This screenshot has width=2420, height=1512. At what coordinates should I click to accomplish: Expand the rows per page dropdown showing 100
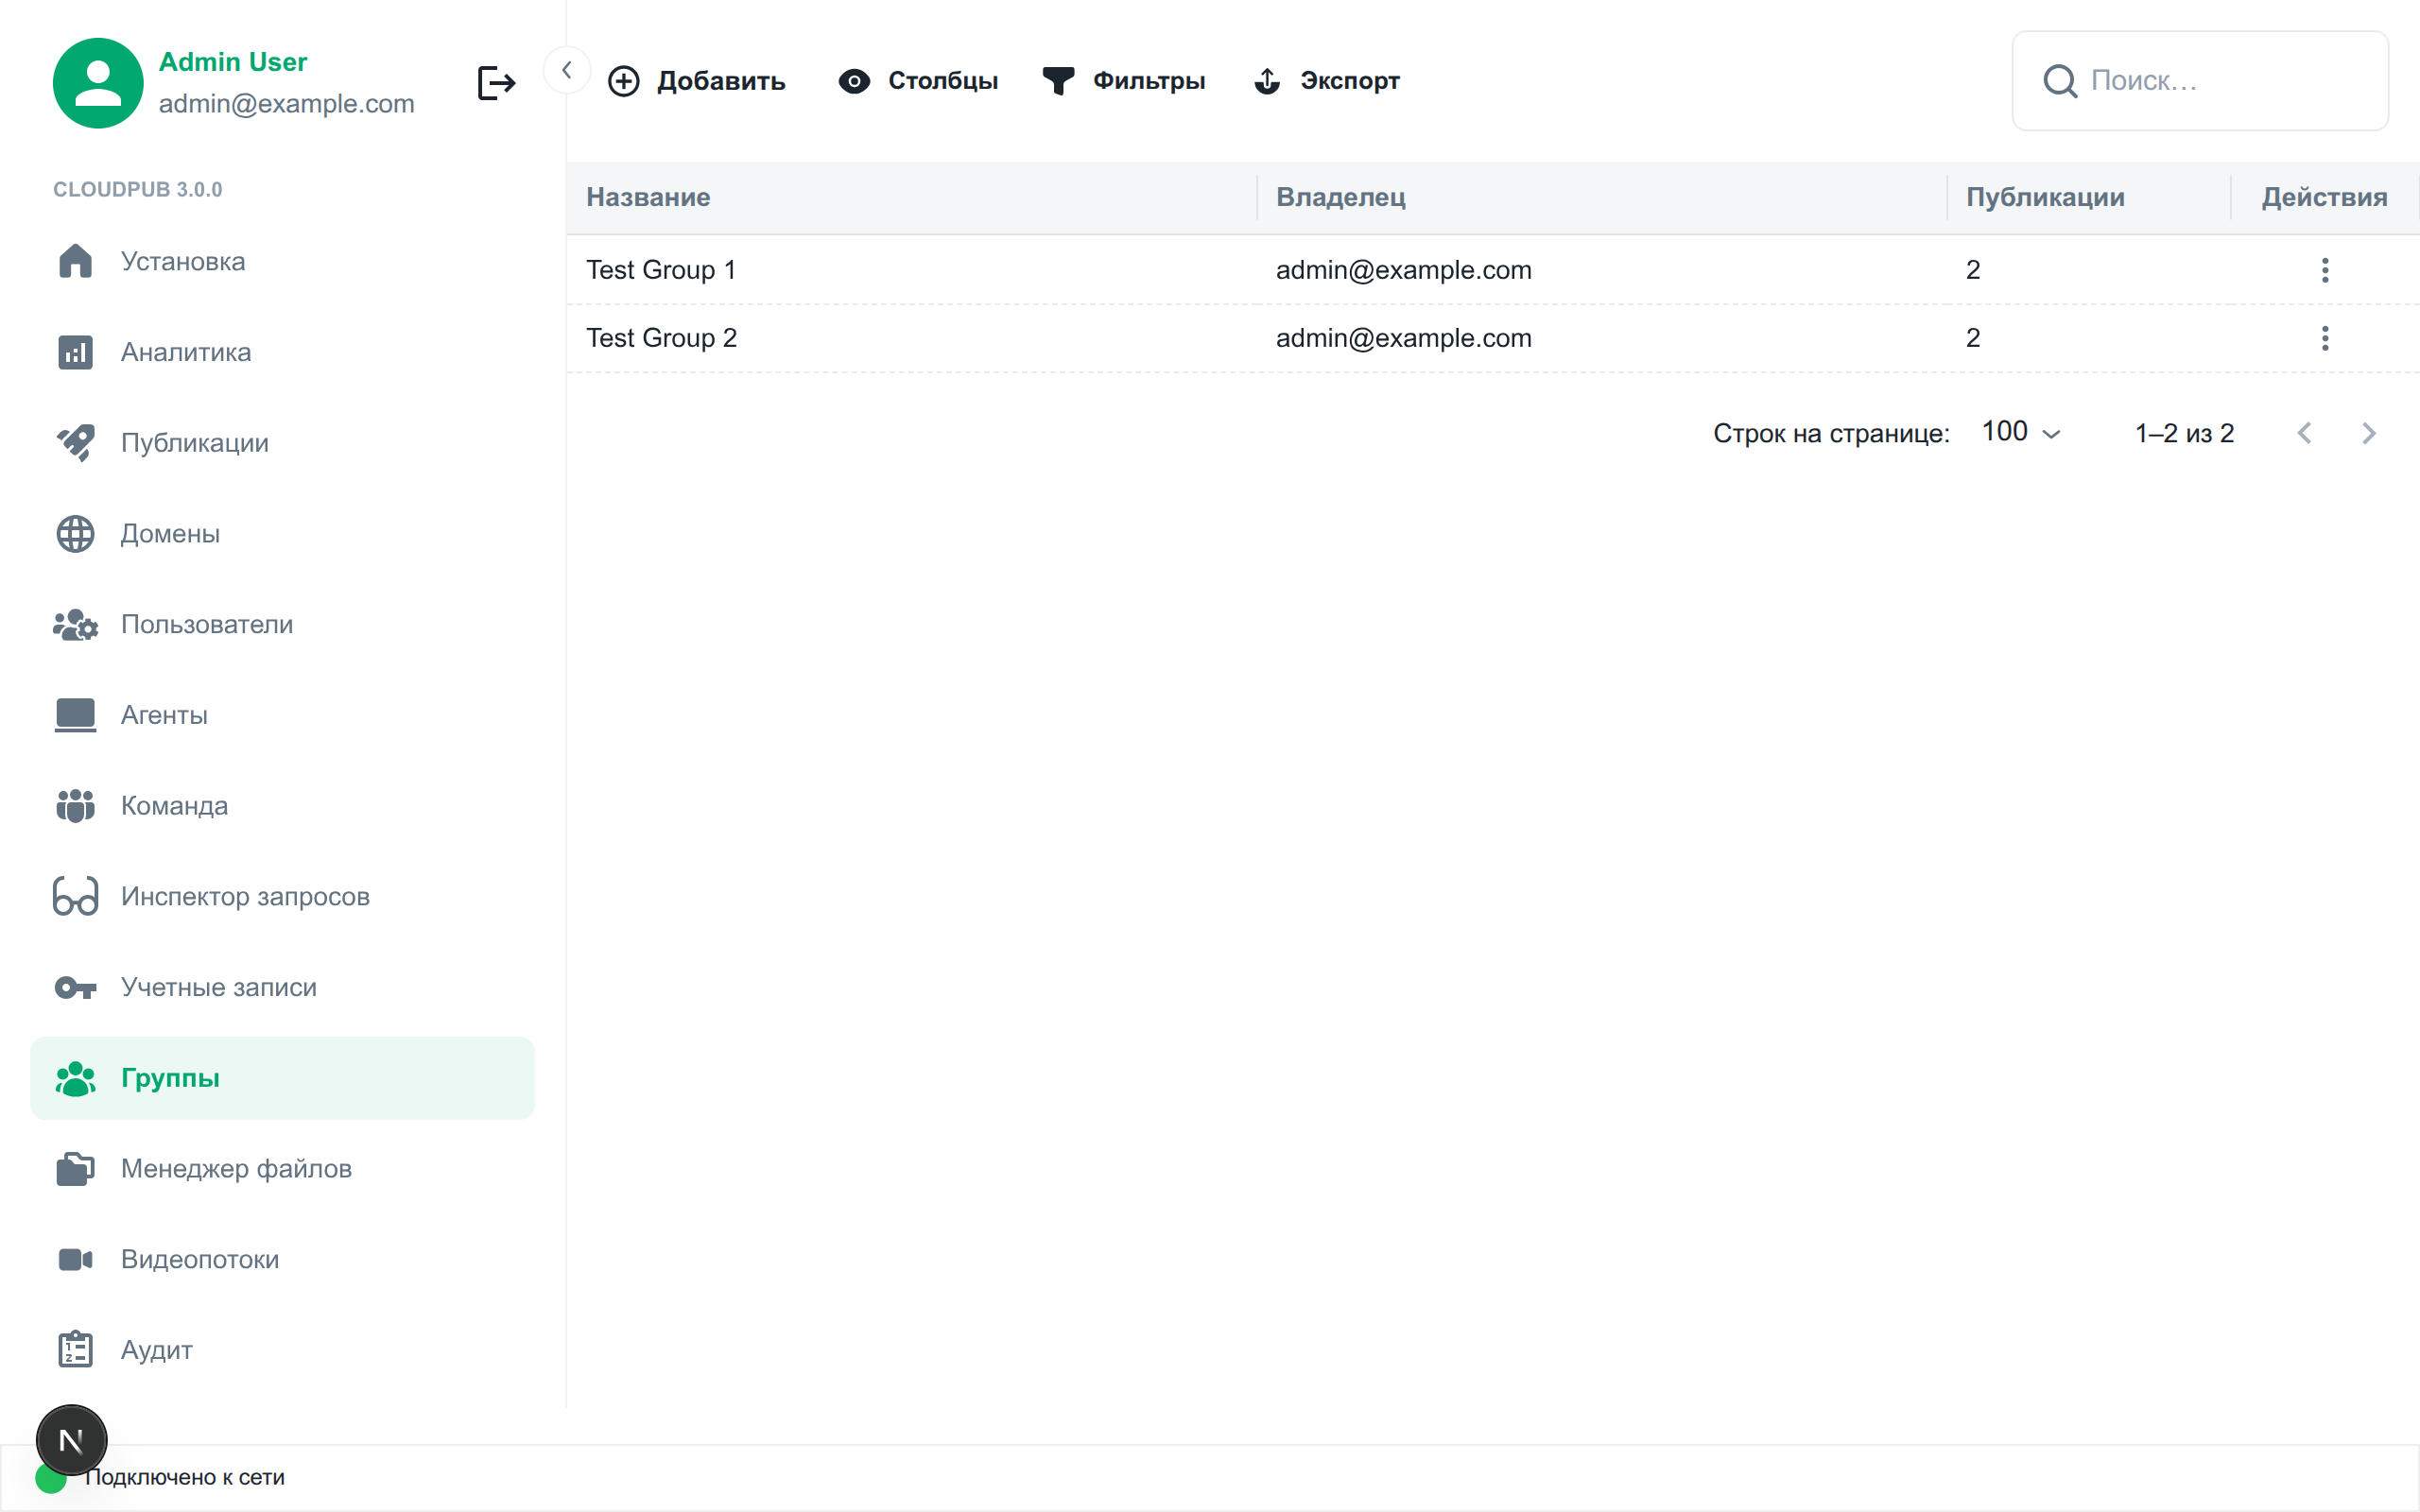point(2020,433)
